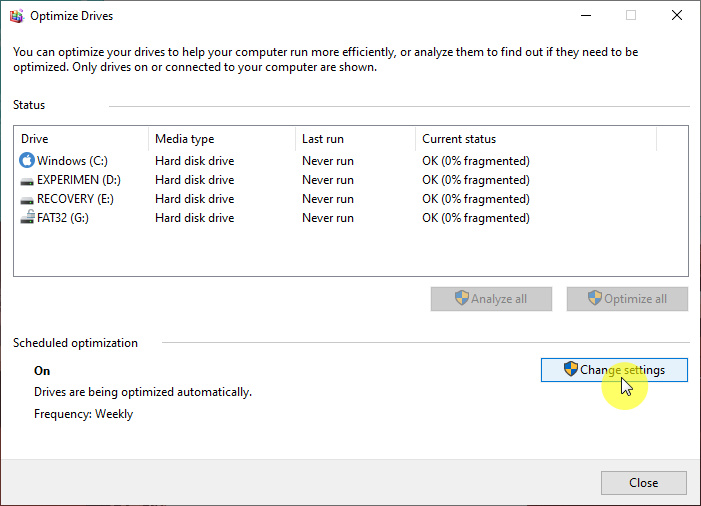Screen dimensions: 701x506
Task: Sort list by Last run column header
Action: coord(355,139)
